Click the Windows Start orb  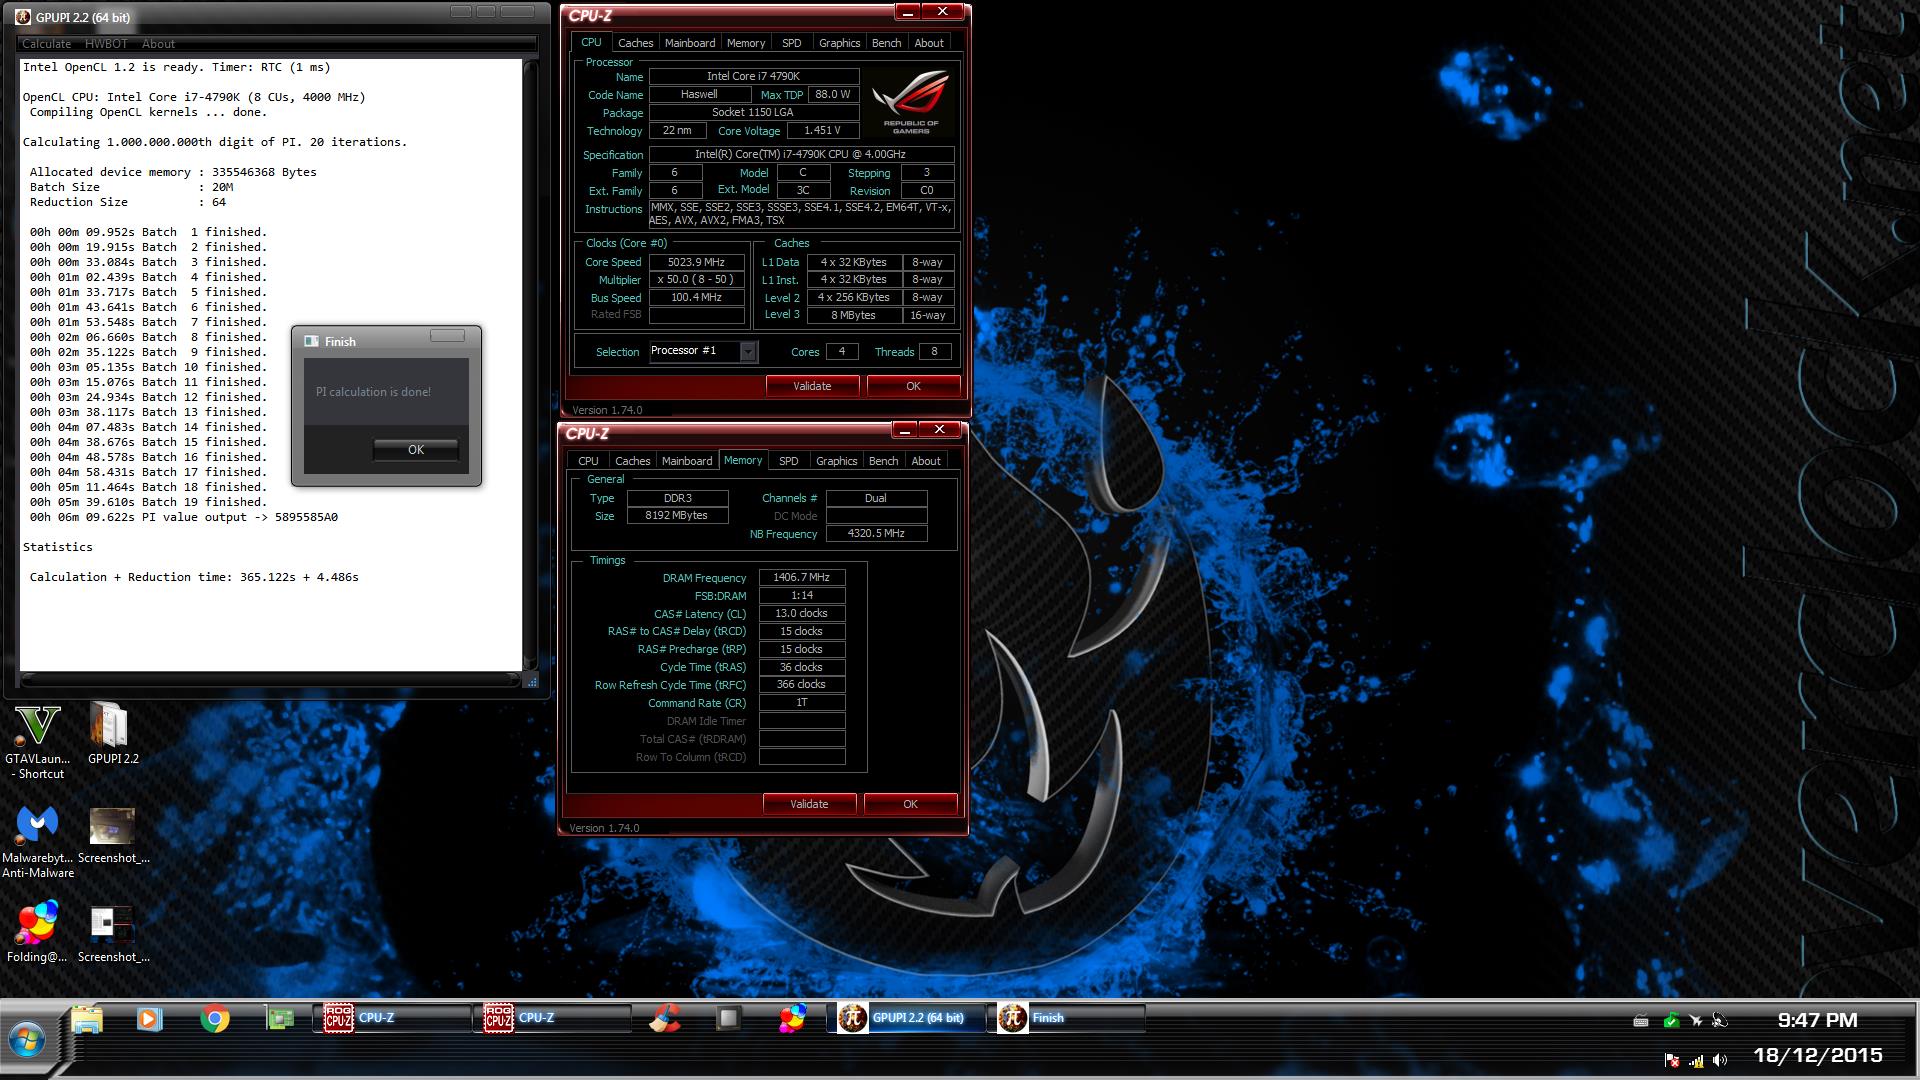[x=27, y=1039]
